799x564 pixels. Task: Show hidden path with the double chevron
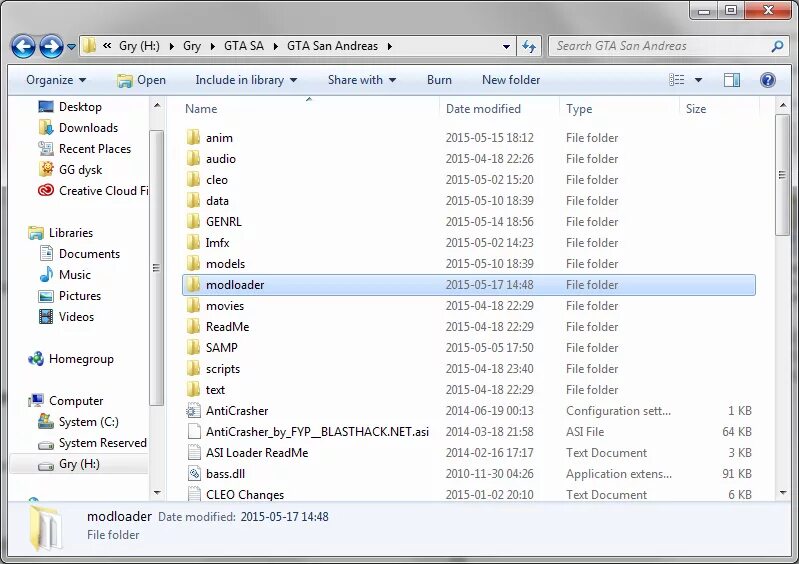pyautogui.click(x=107, y=46)
